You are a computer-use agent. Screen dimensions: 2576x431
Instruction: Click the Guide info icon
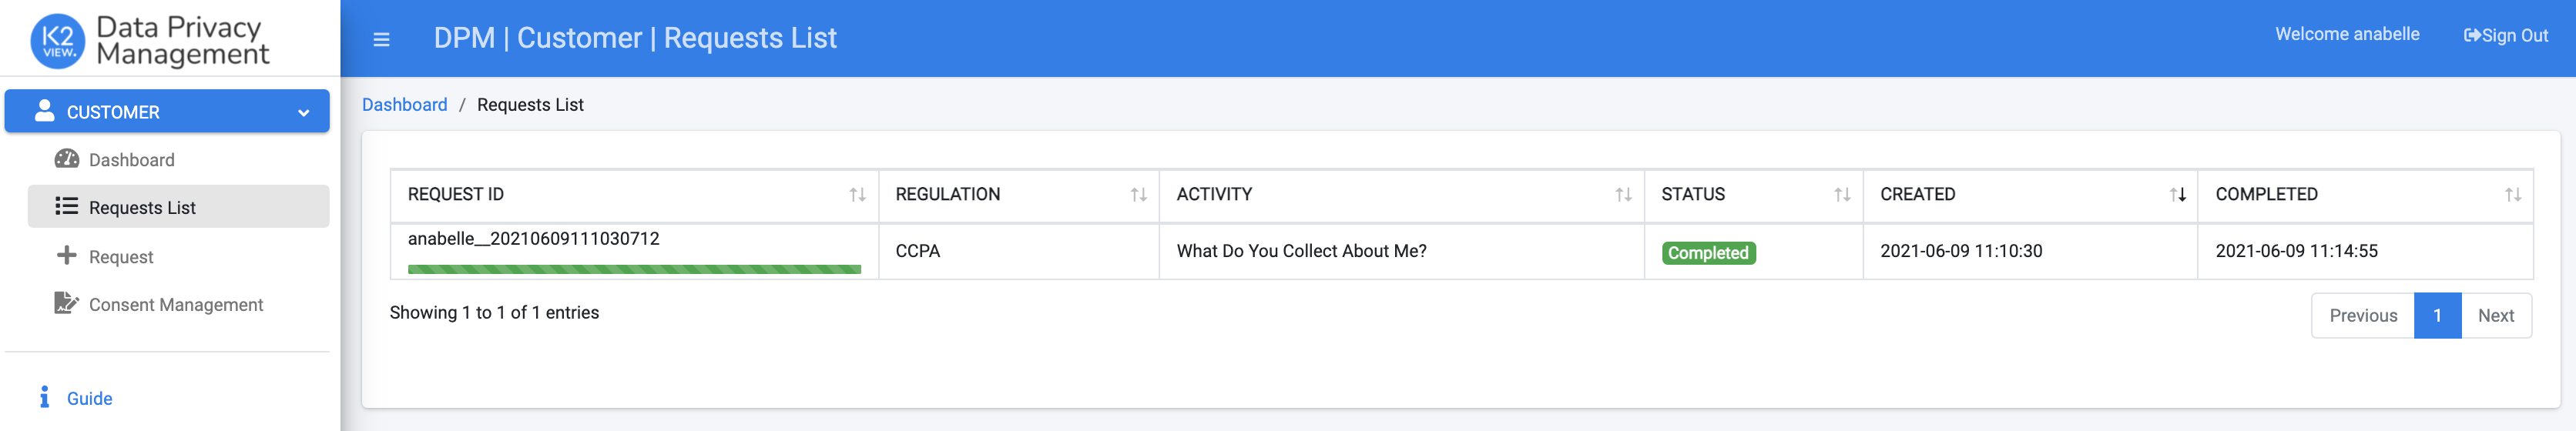(44, 397)
